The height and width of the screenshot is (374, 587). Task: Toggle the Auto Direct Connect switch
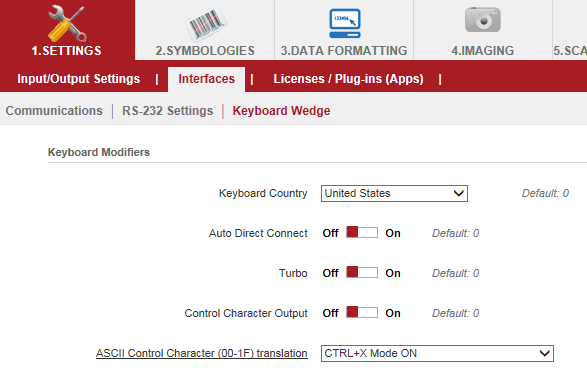pos(362,232)
